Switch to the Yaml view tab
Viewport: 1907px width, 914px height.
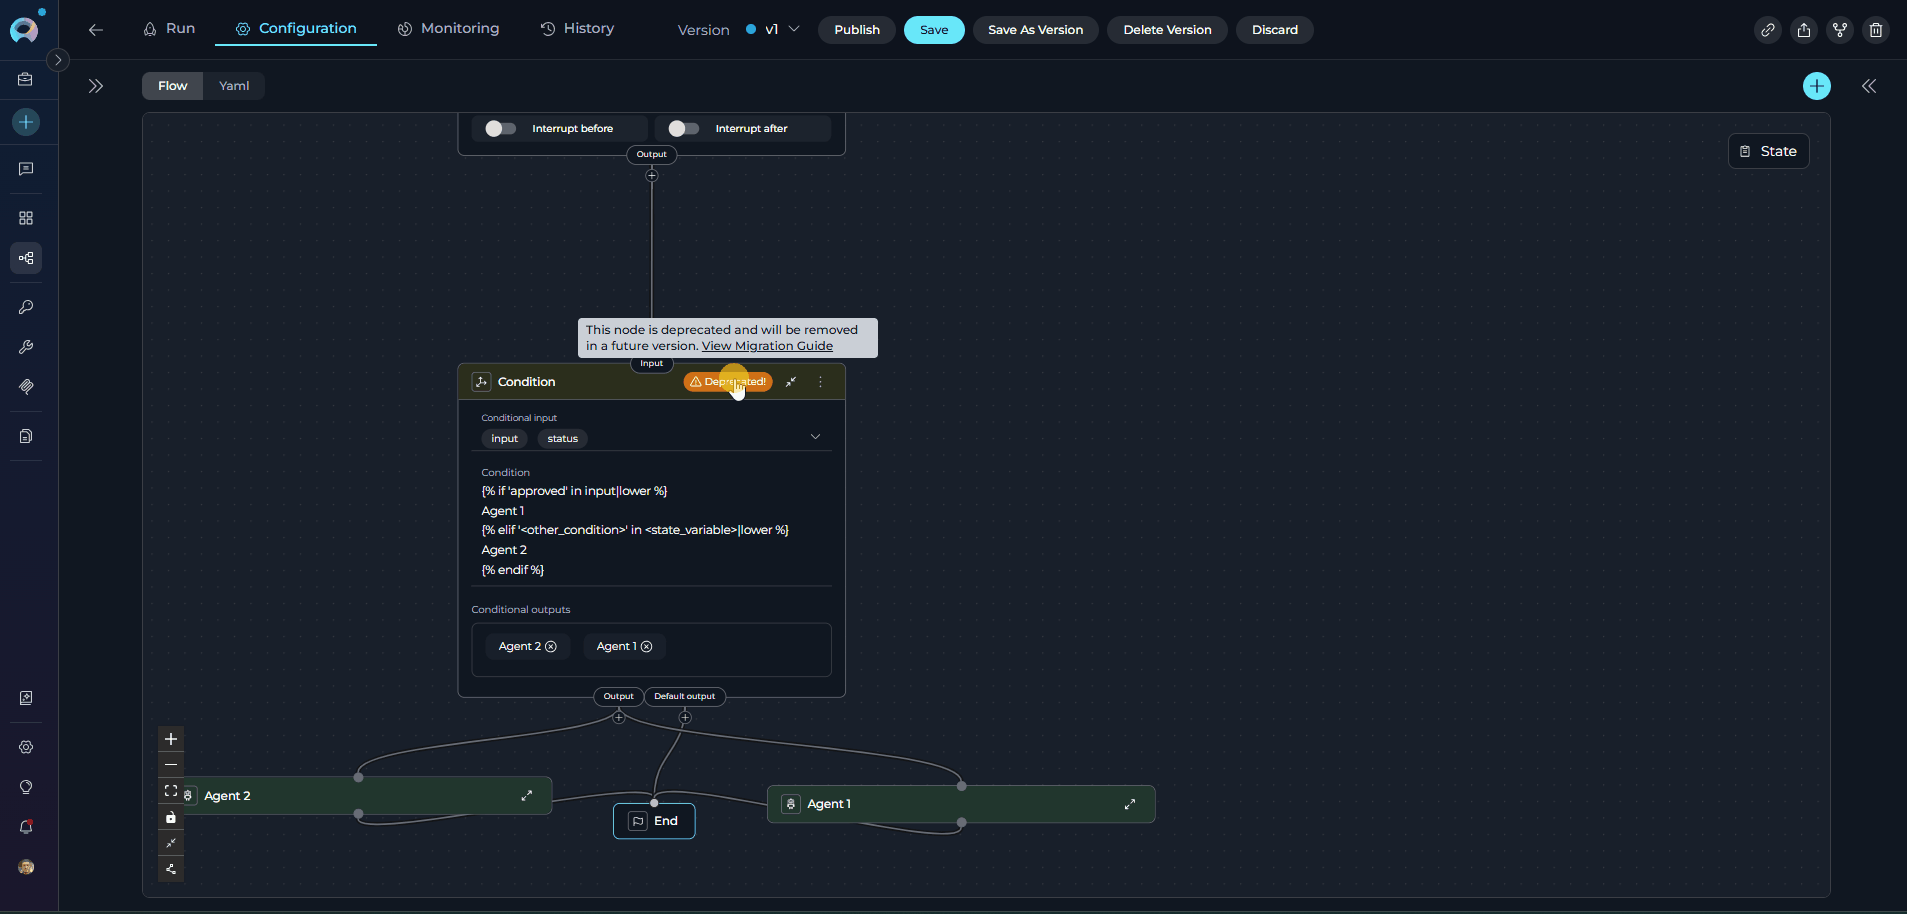pyautogui.click(x=234, y=86)
